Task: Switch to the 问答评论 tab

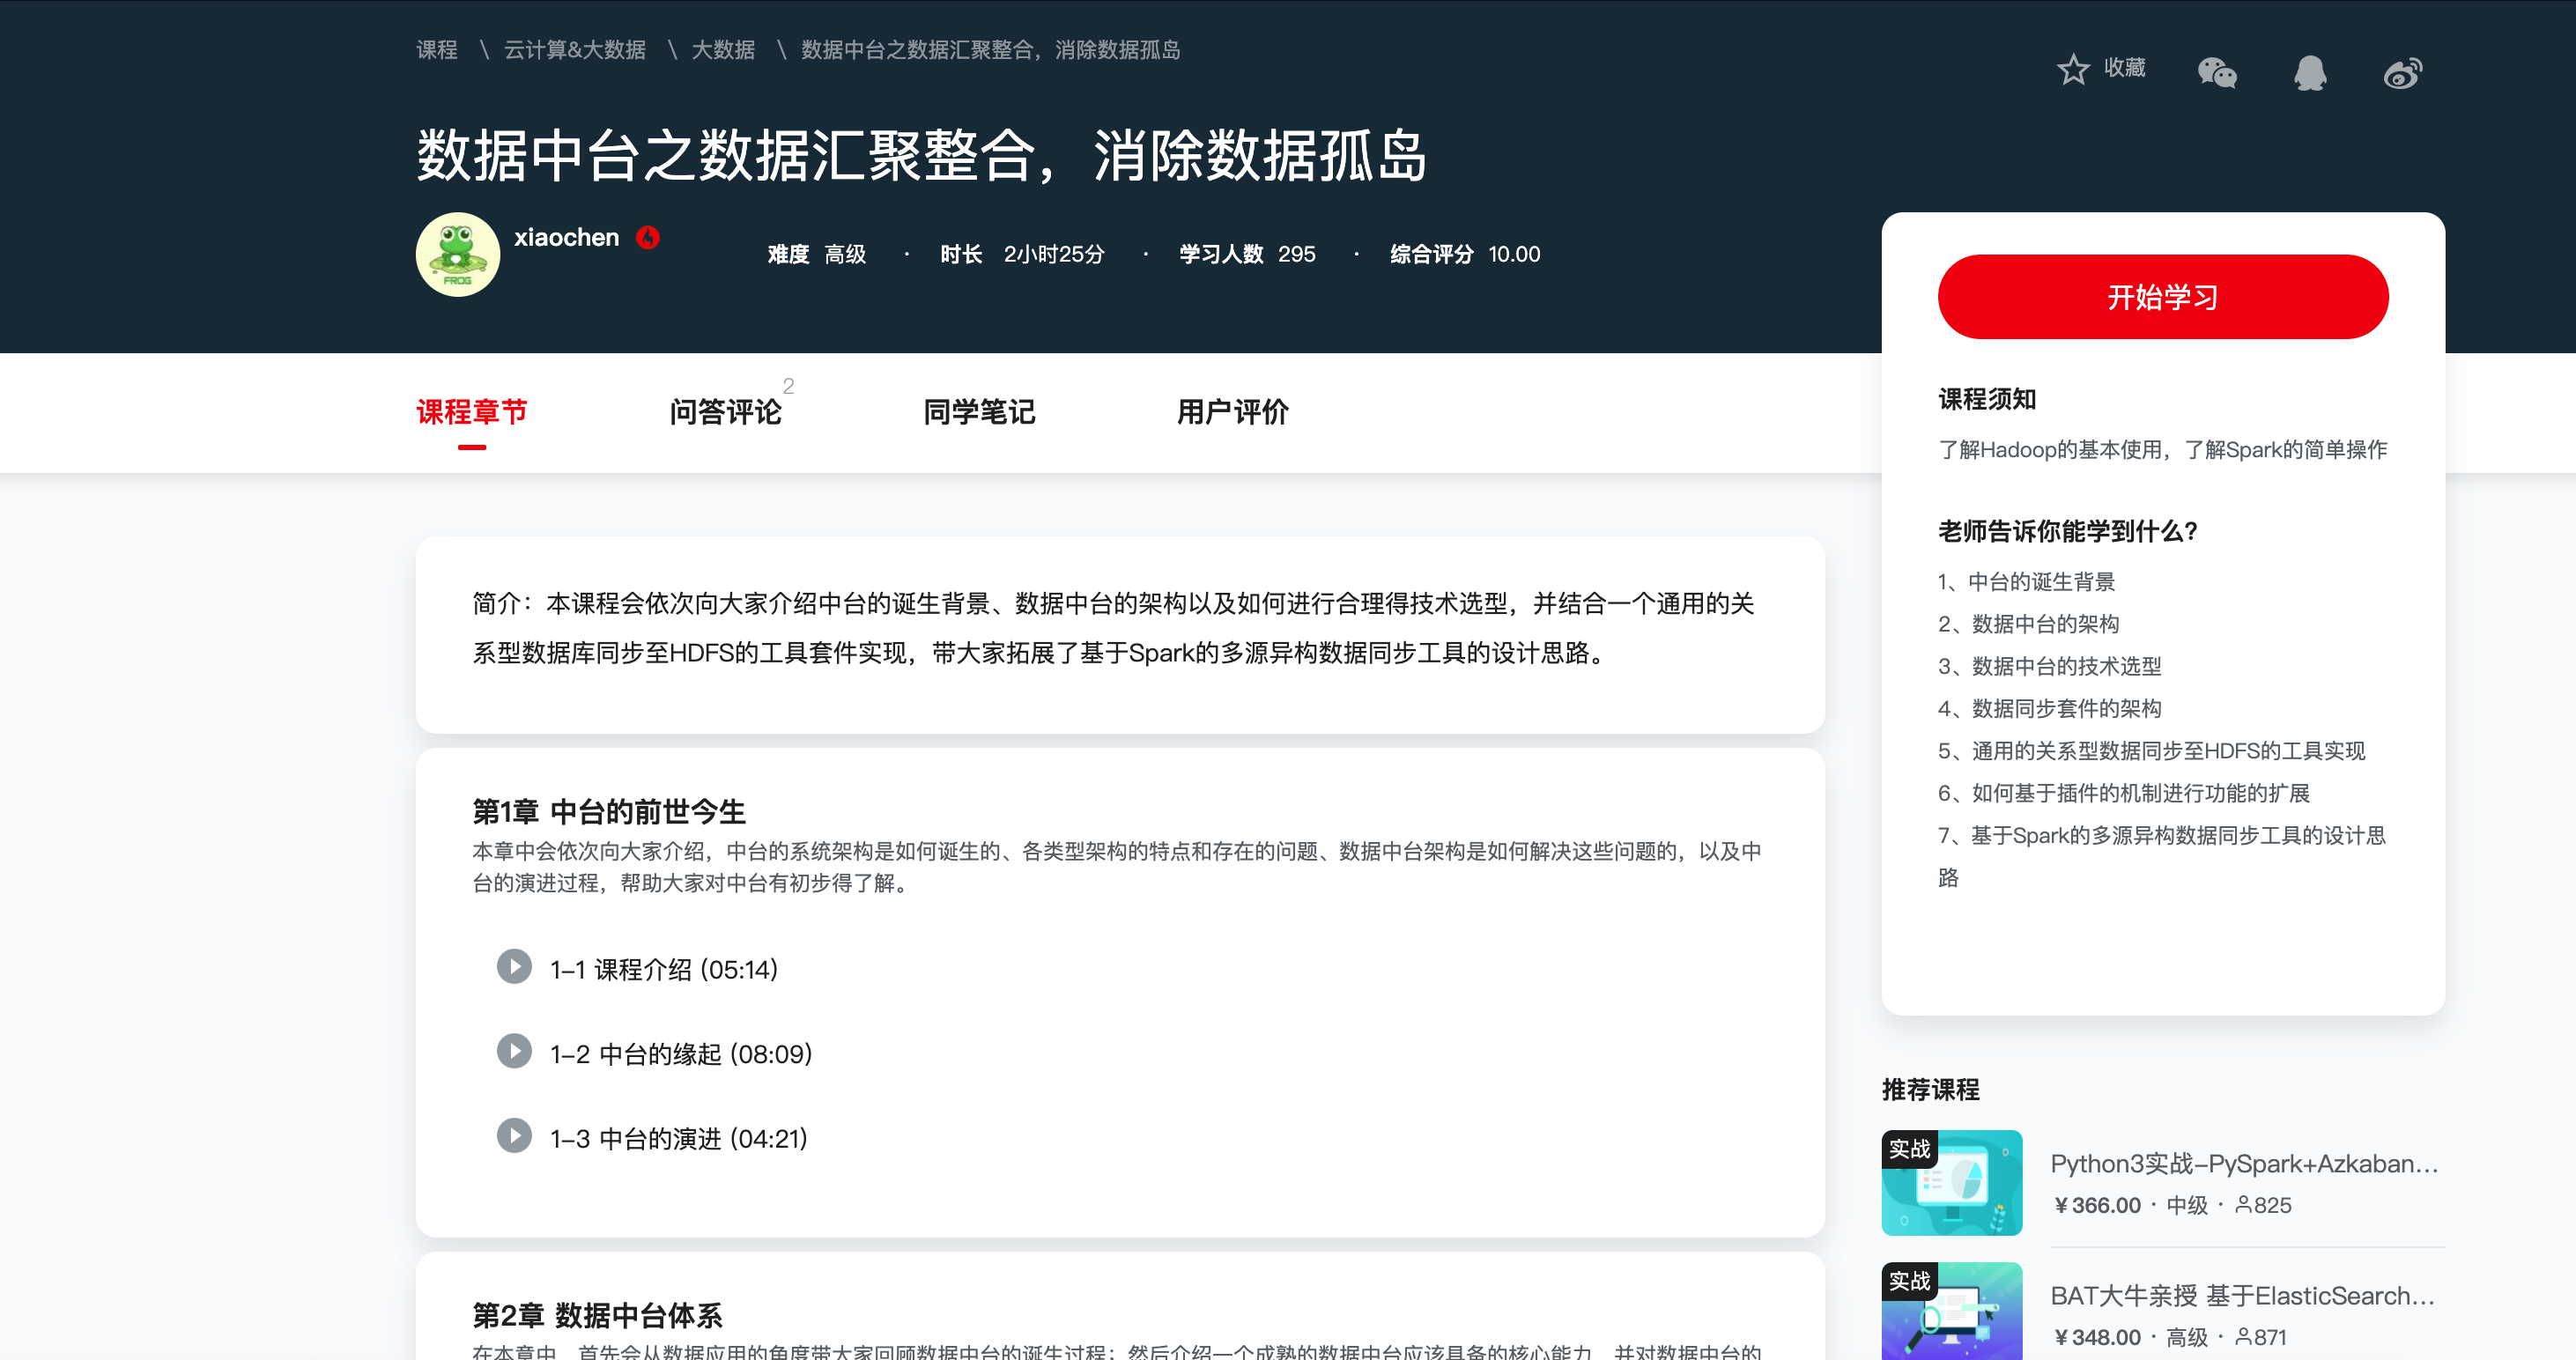Action: pyautogui.click(x=725, y=412)
